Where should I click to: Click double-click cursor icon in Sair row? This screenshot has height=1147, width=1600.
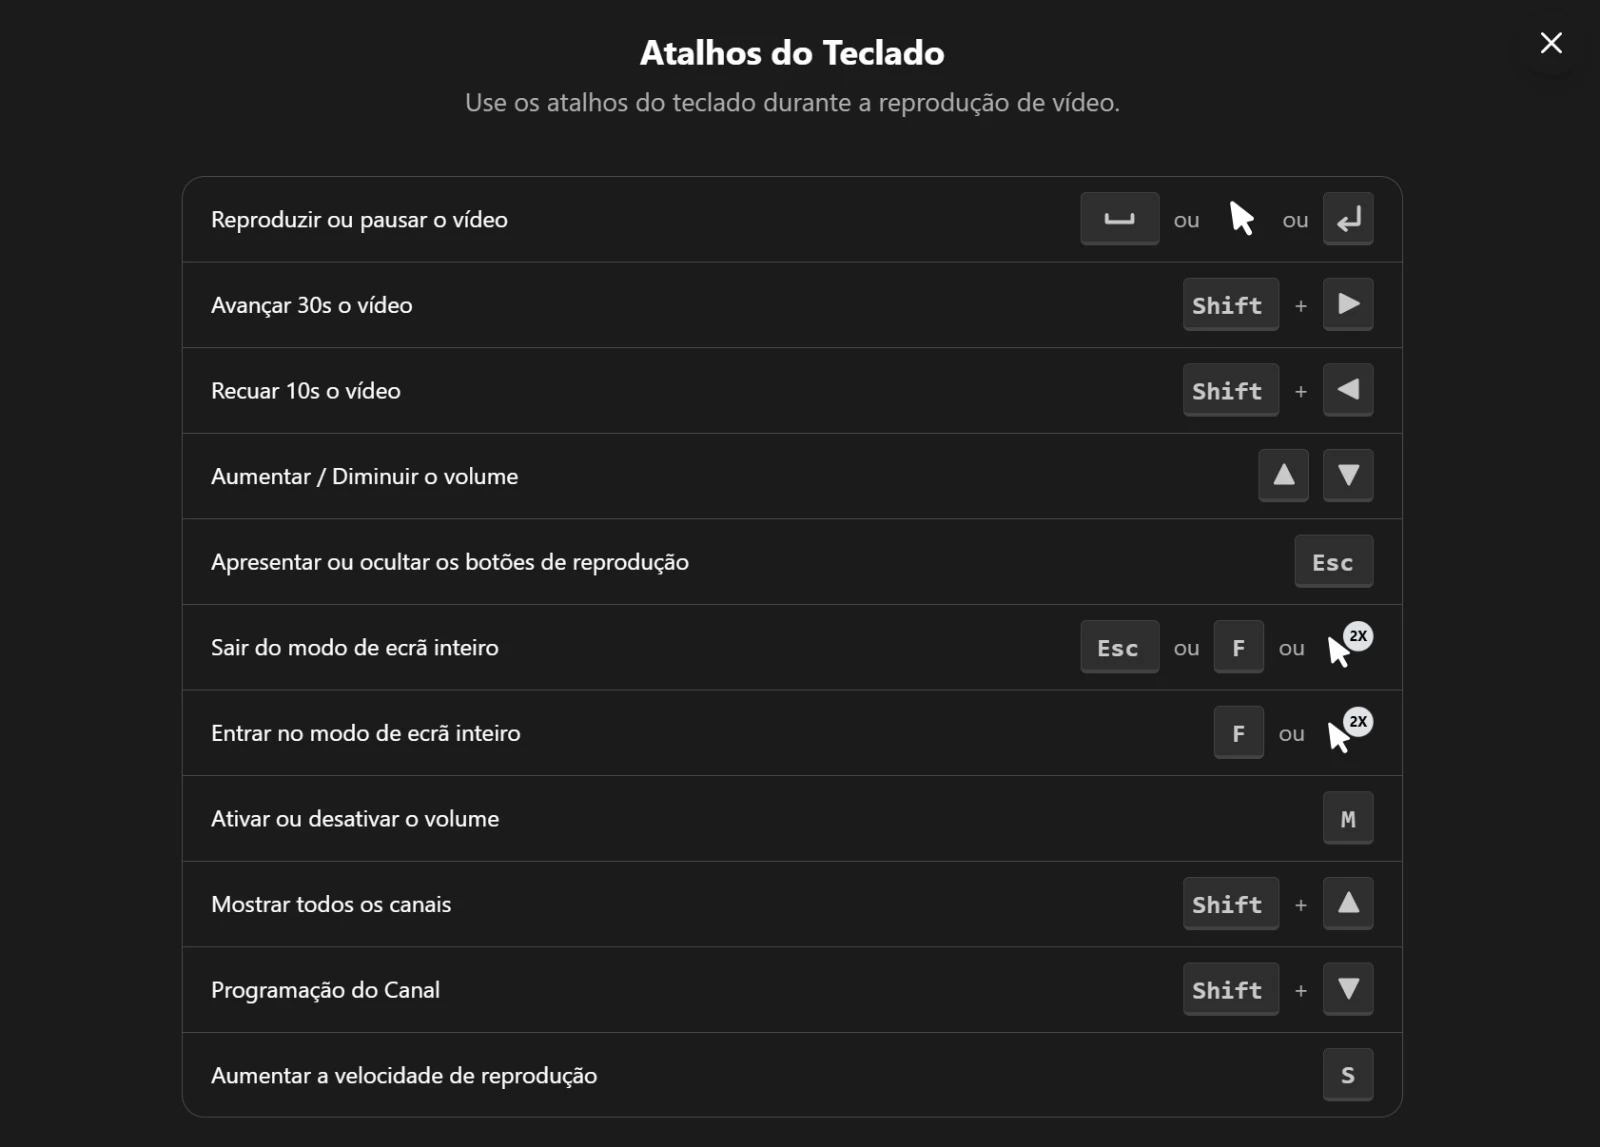pyautogui.click(x=1347, y=646)
